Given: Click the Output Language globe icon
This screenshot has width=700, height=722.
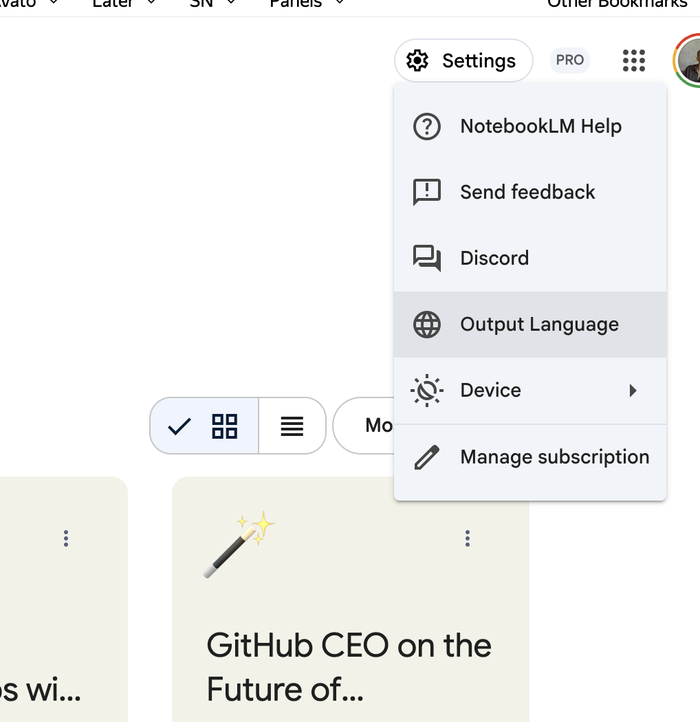Looking at the screenshot, I should tap(427, 324).
